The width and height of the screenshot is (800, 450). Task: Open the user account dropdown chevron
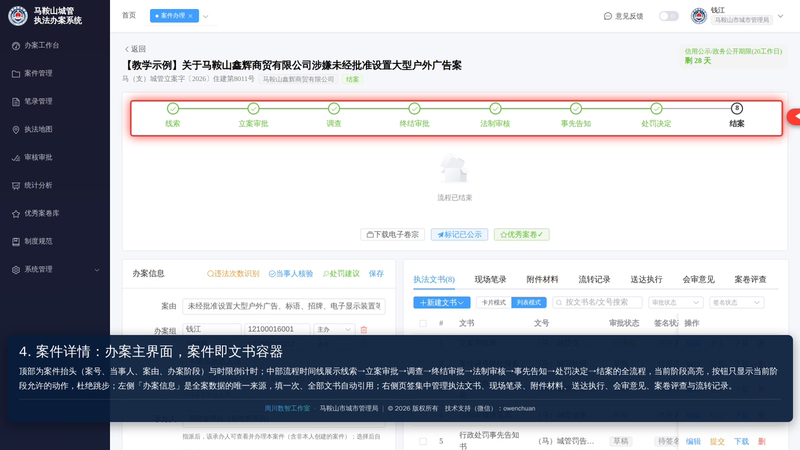point(781,16)
